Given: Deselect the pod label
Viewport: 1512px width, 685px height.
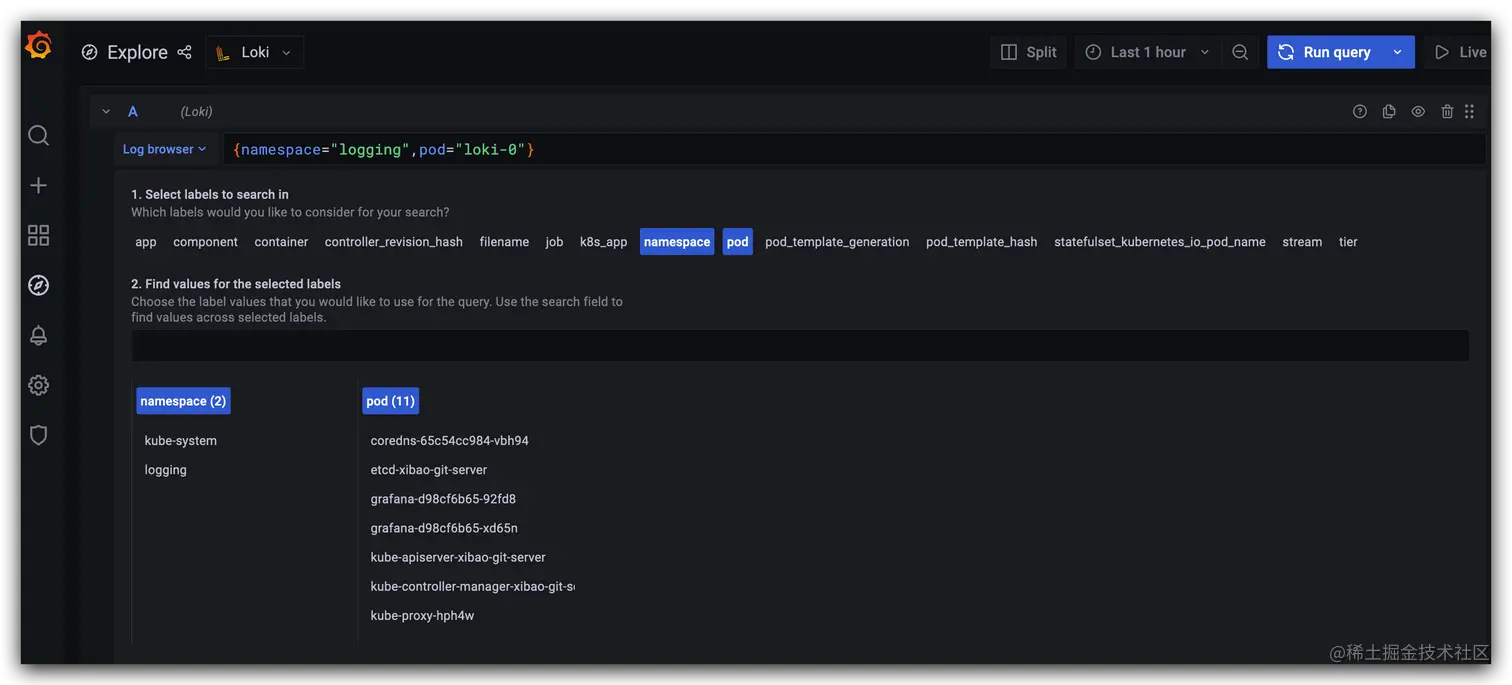Looking at the screenshot, I should tap(738, 242).
